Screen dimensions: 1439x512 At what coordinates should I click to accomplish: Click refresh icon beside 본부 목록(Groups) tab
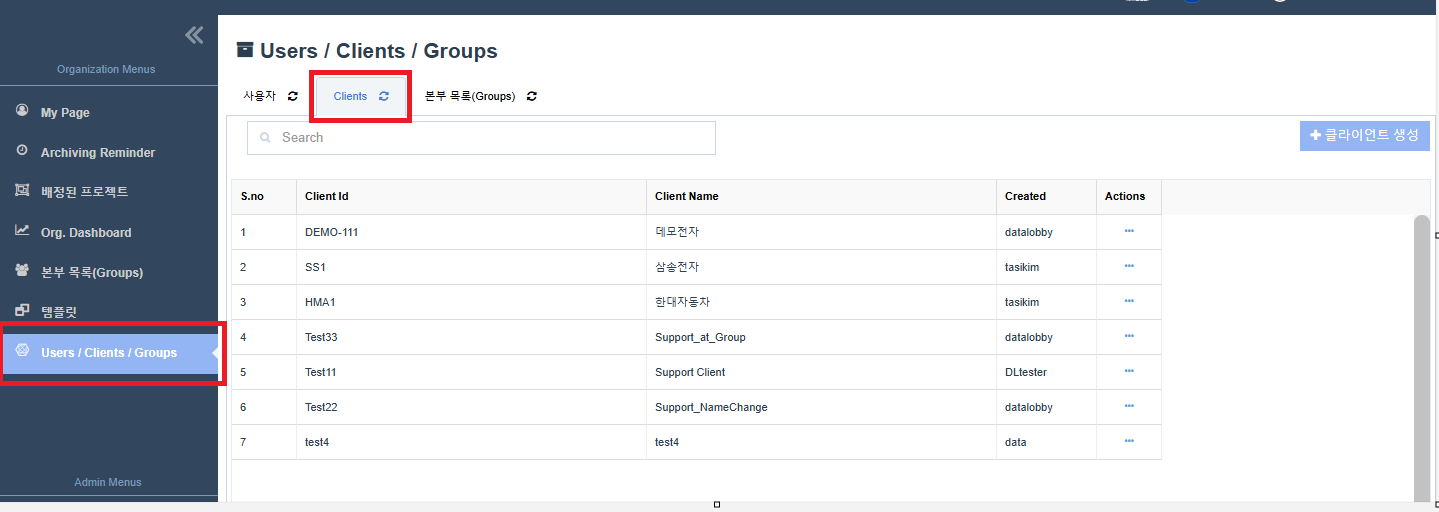(532, 96)
